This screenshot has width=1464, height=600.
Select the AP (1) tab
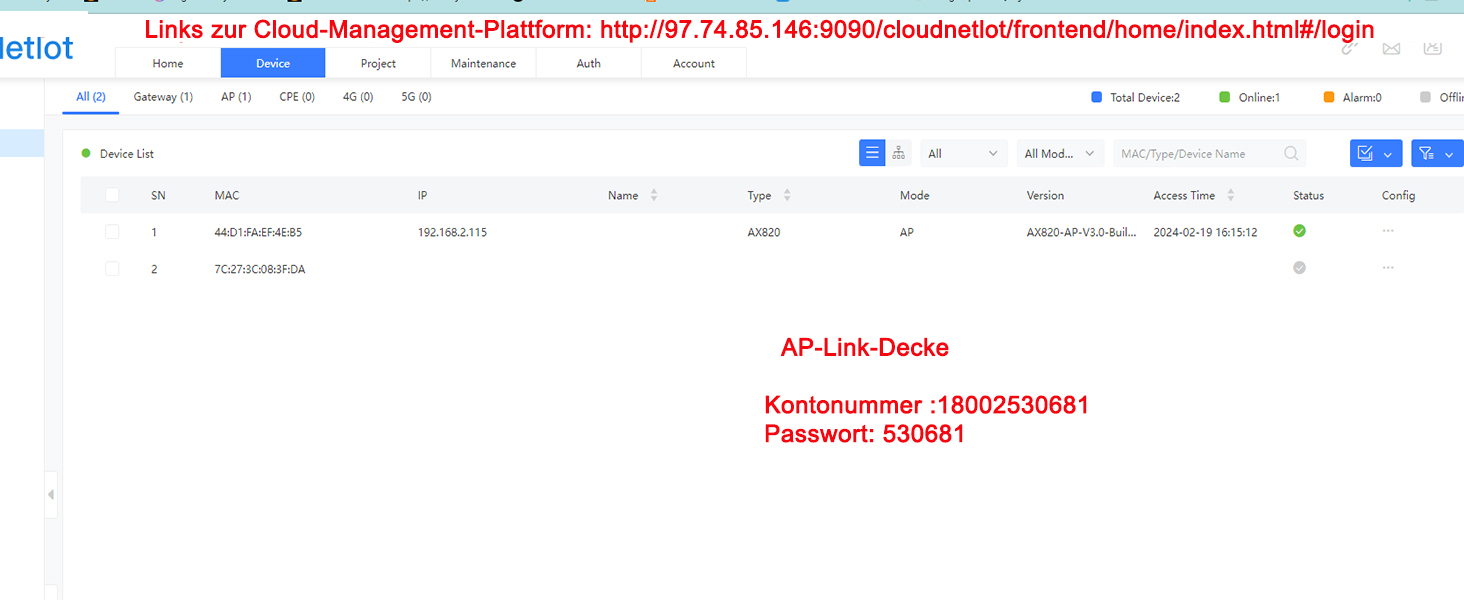tap(236, 97)
